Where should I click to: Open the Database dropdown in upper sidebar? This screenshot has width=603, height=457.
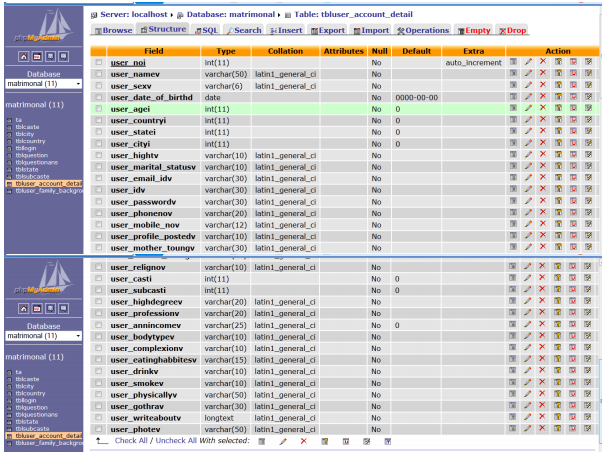43,84
